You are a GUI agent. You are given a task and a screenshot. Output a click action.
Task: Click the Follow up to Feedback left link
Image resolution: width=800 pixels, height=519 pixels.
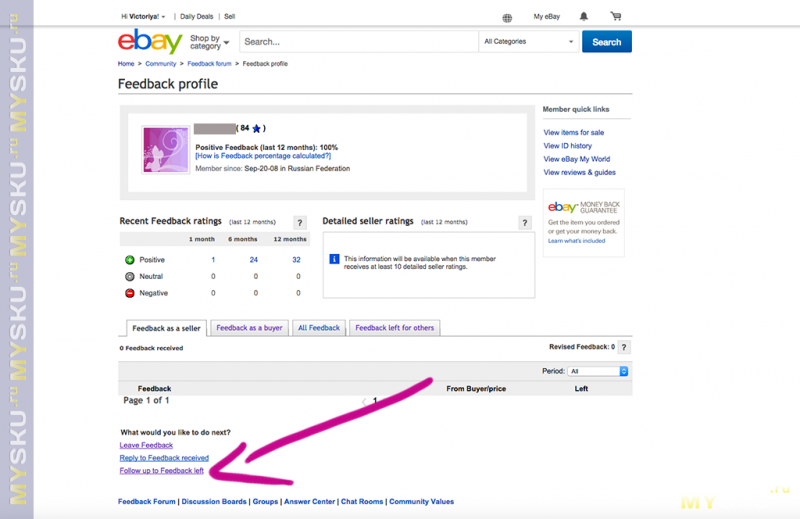coord(161,470)
